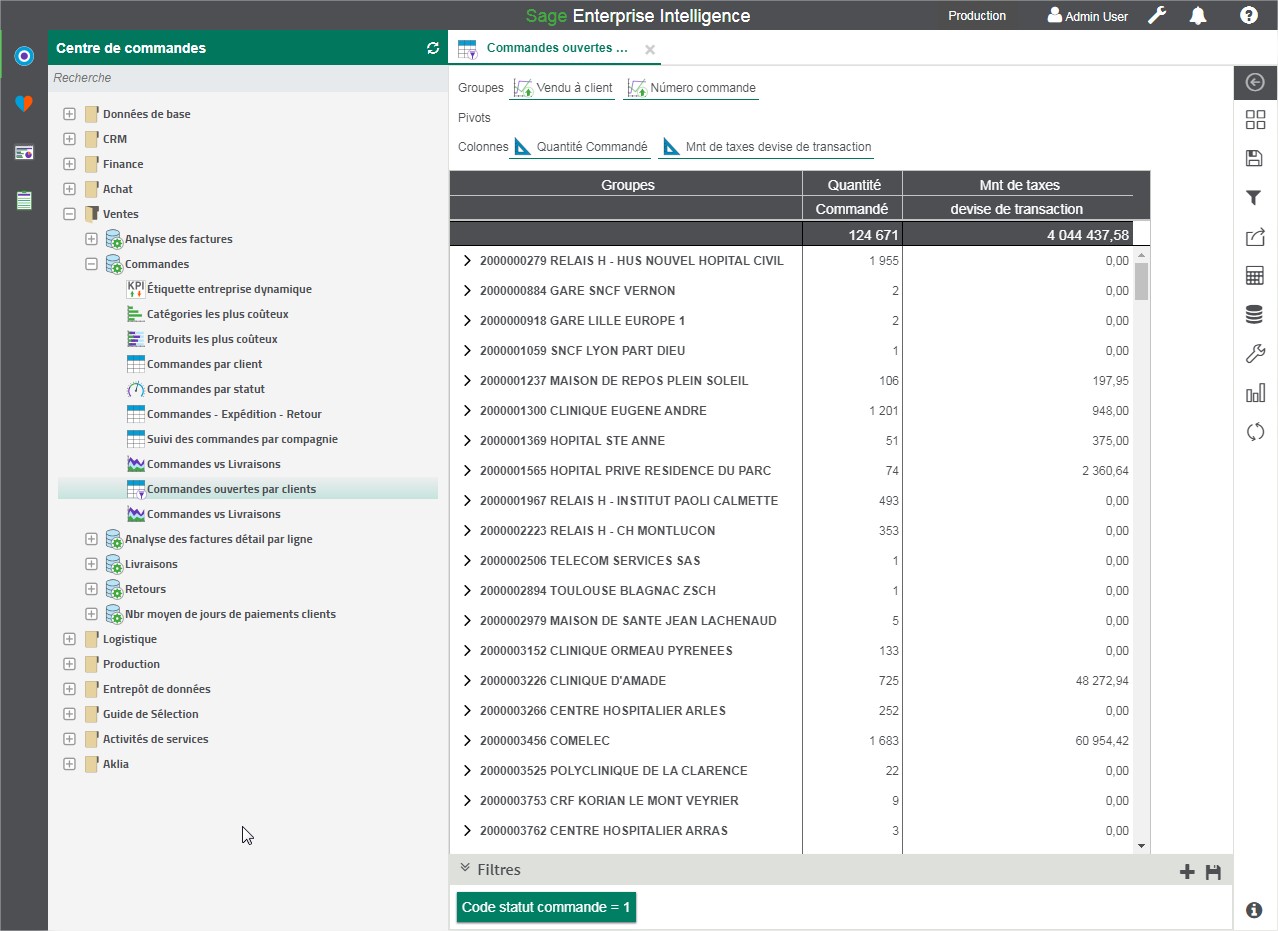Click Mnt de taxes devise de transaction chip

(x=767, y=147)
